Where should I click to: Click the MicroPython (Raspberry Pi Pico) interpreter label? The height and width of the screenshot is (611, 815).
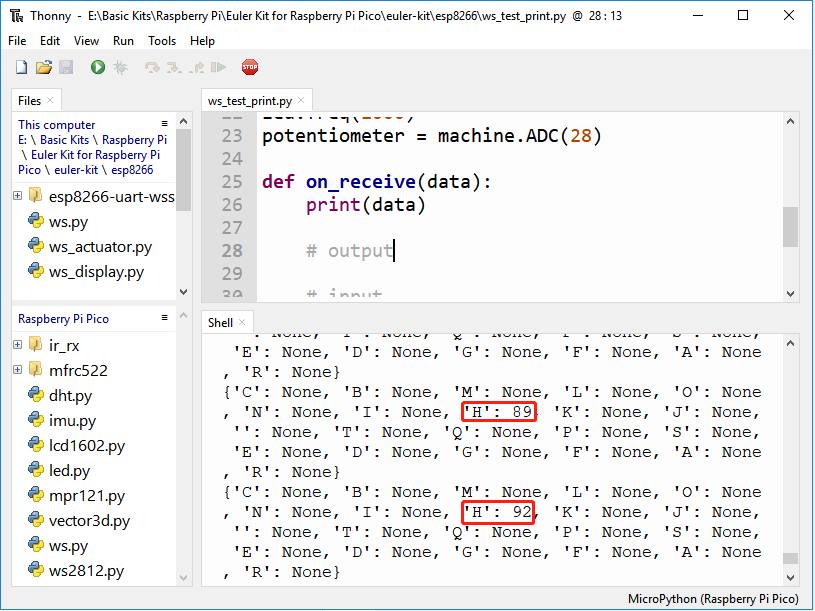pos(713,599)
